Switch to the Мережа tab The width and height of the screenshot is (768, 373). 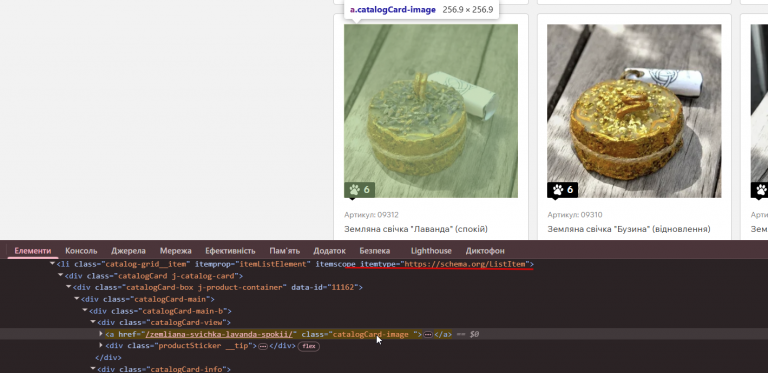(175, 251)
